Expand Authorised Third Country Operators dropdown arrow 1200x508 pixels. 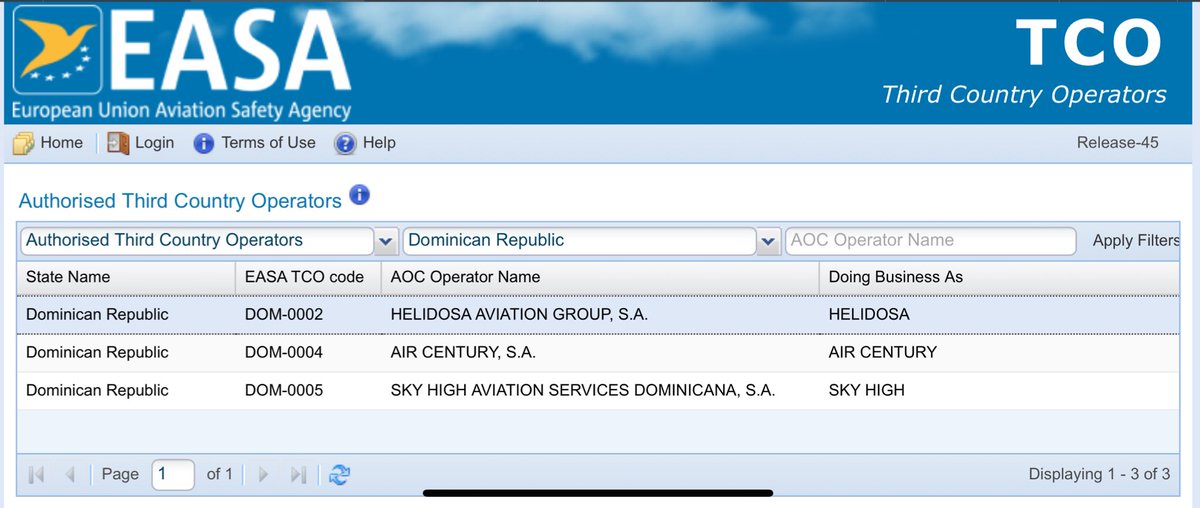386,241
